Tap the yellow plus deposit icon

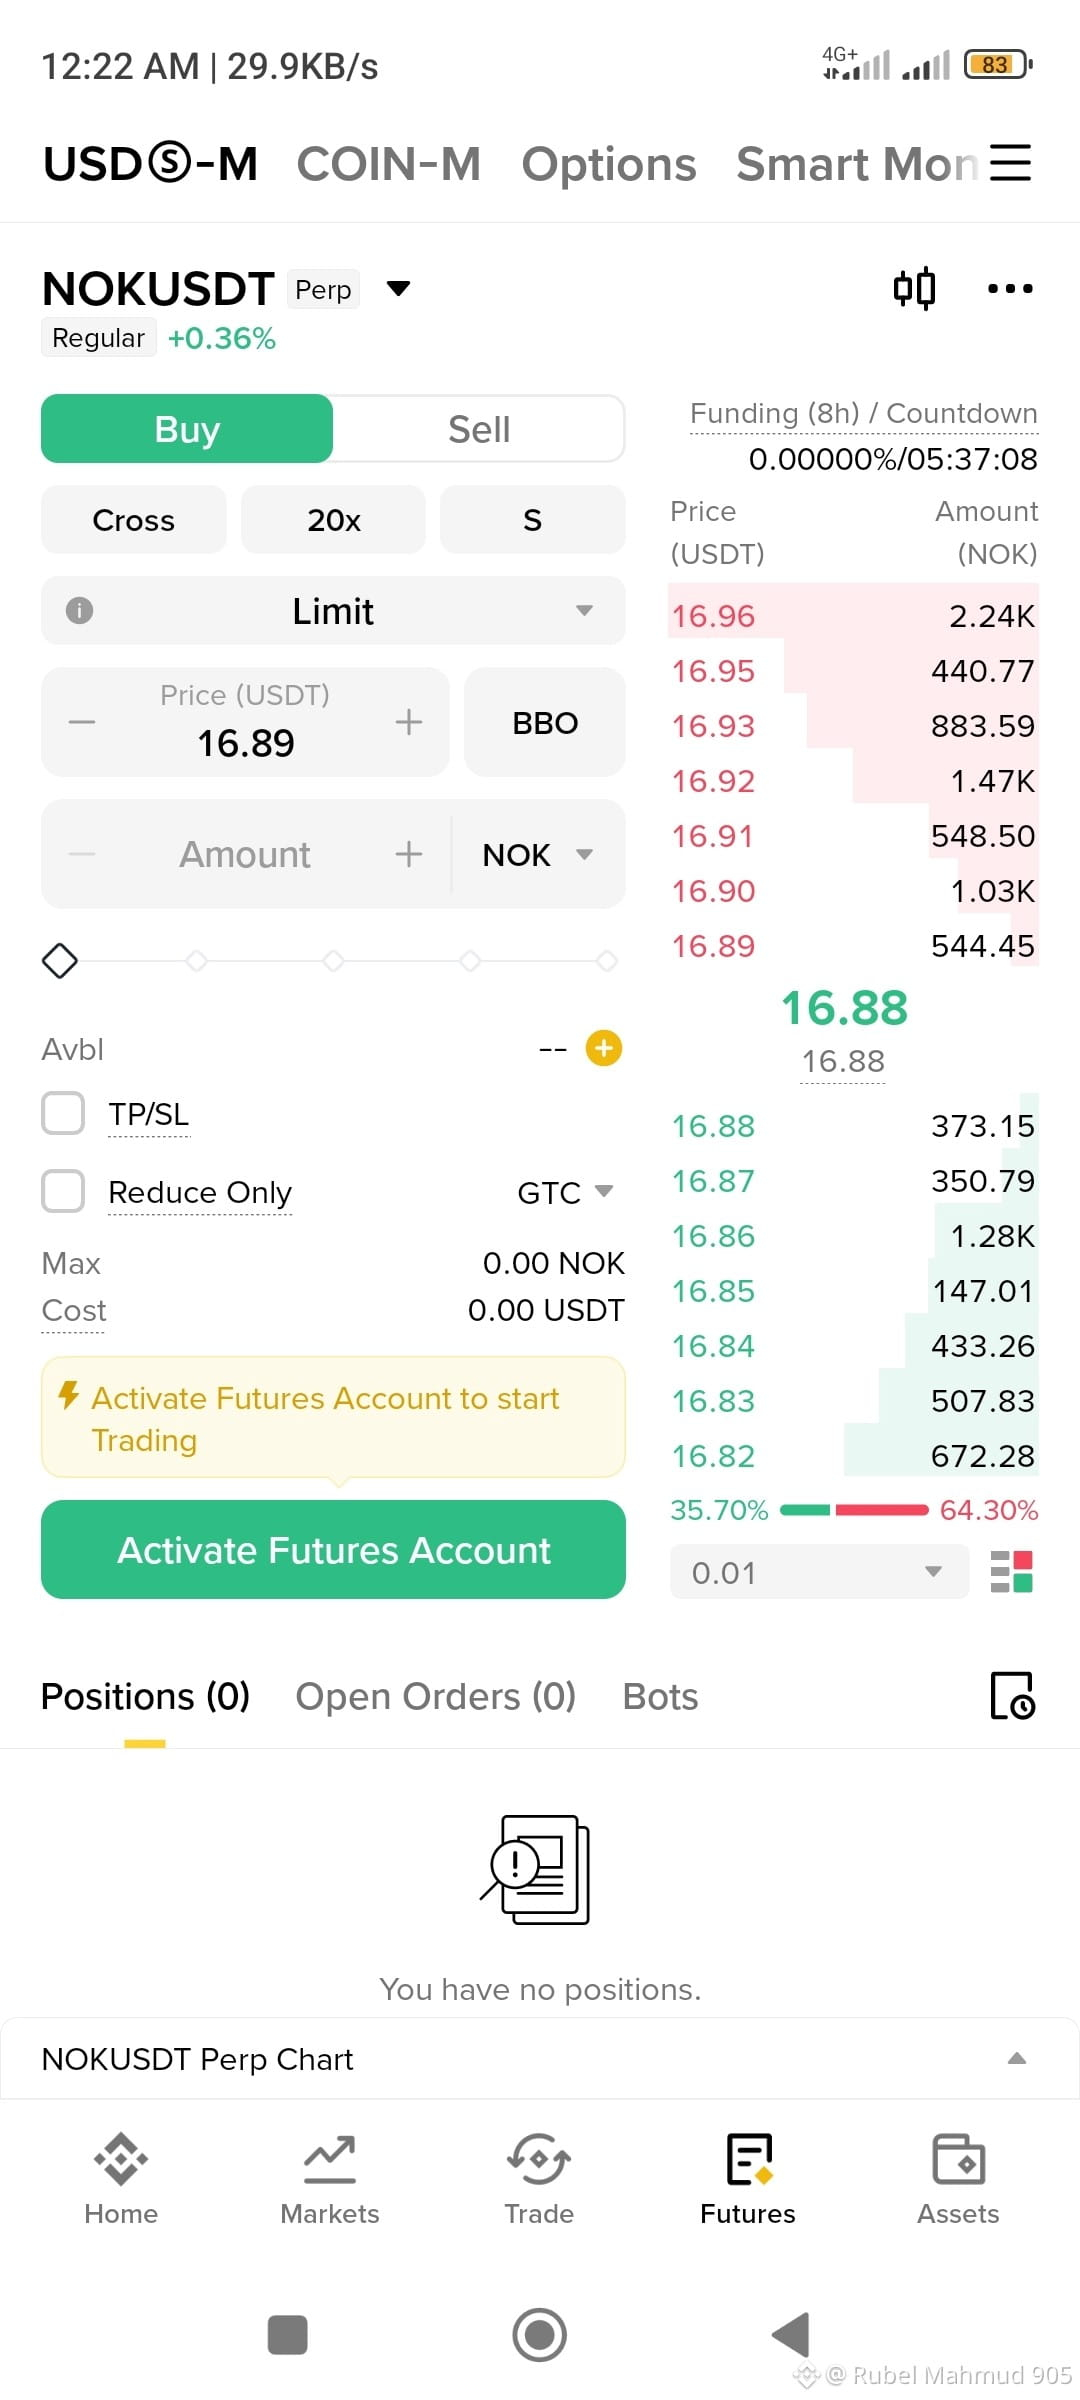pos(604,1048)
